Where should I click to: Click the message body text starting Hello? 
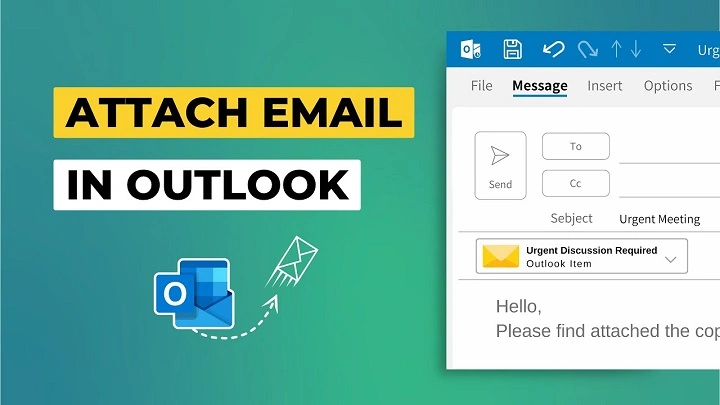click(518, 306)
